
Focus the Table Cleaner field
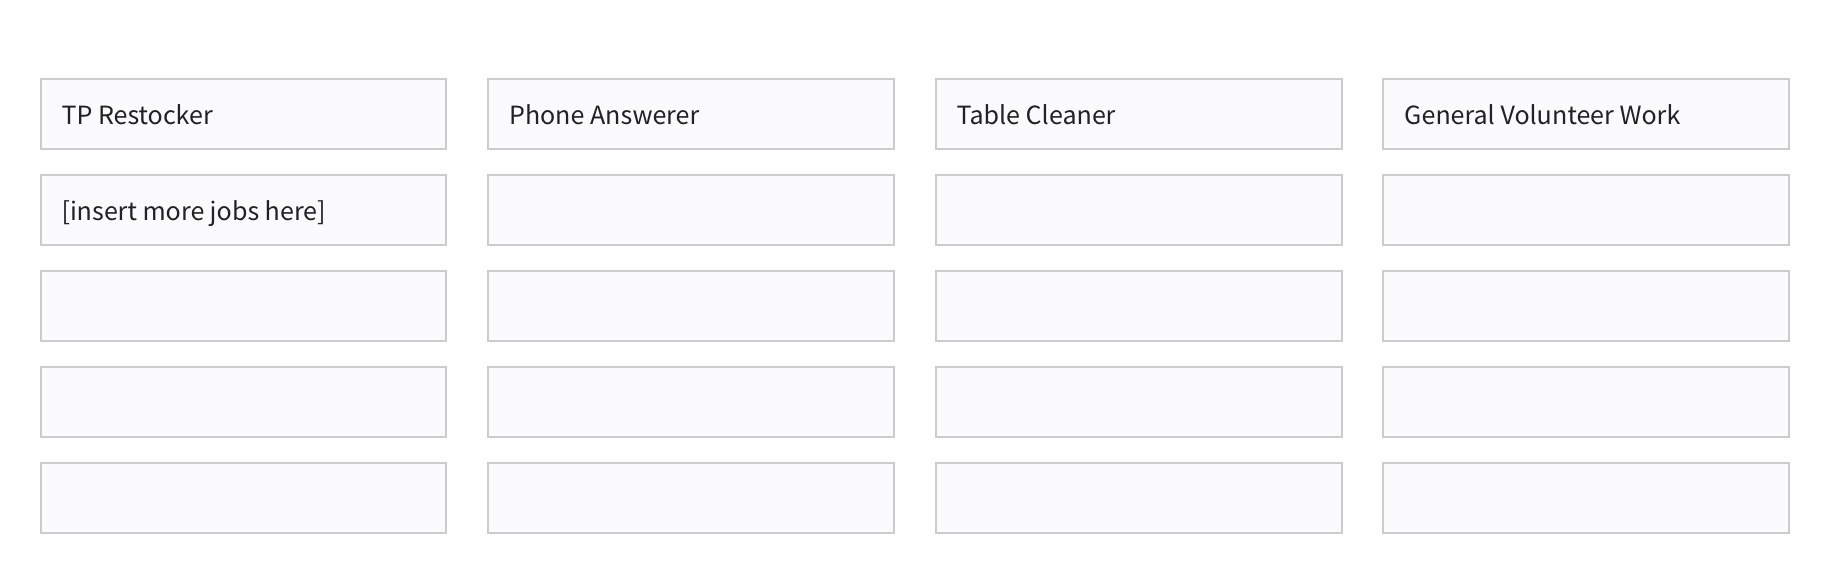click(x=1138, y=114)
